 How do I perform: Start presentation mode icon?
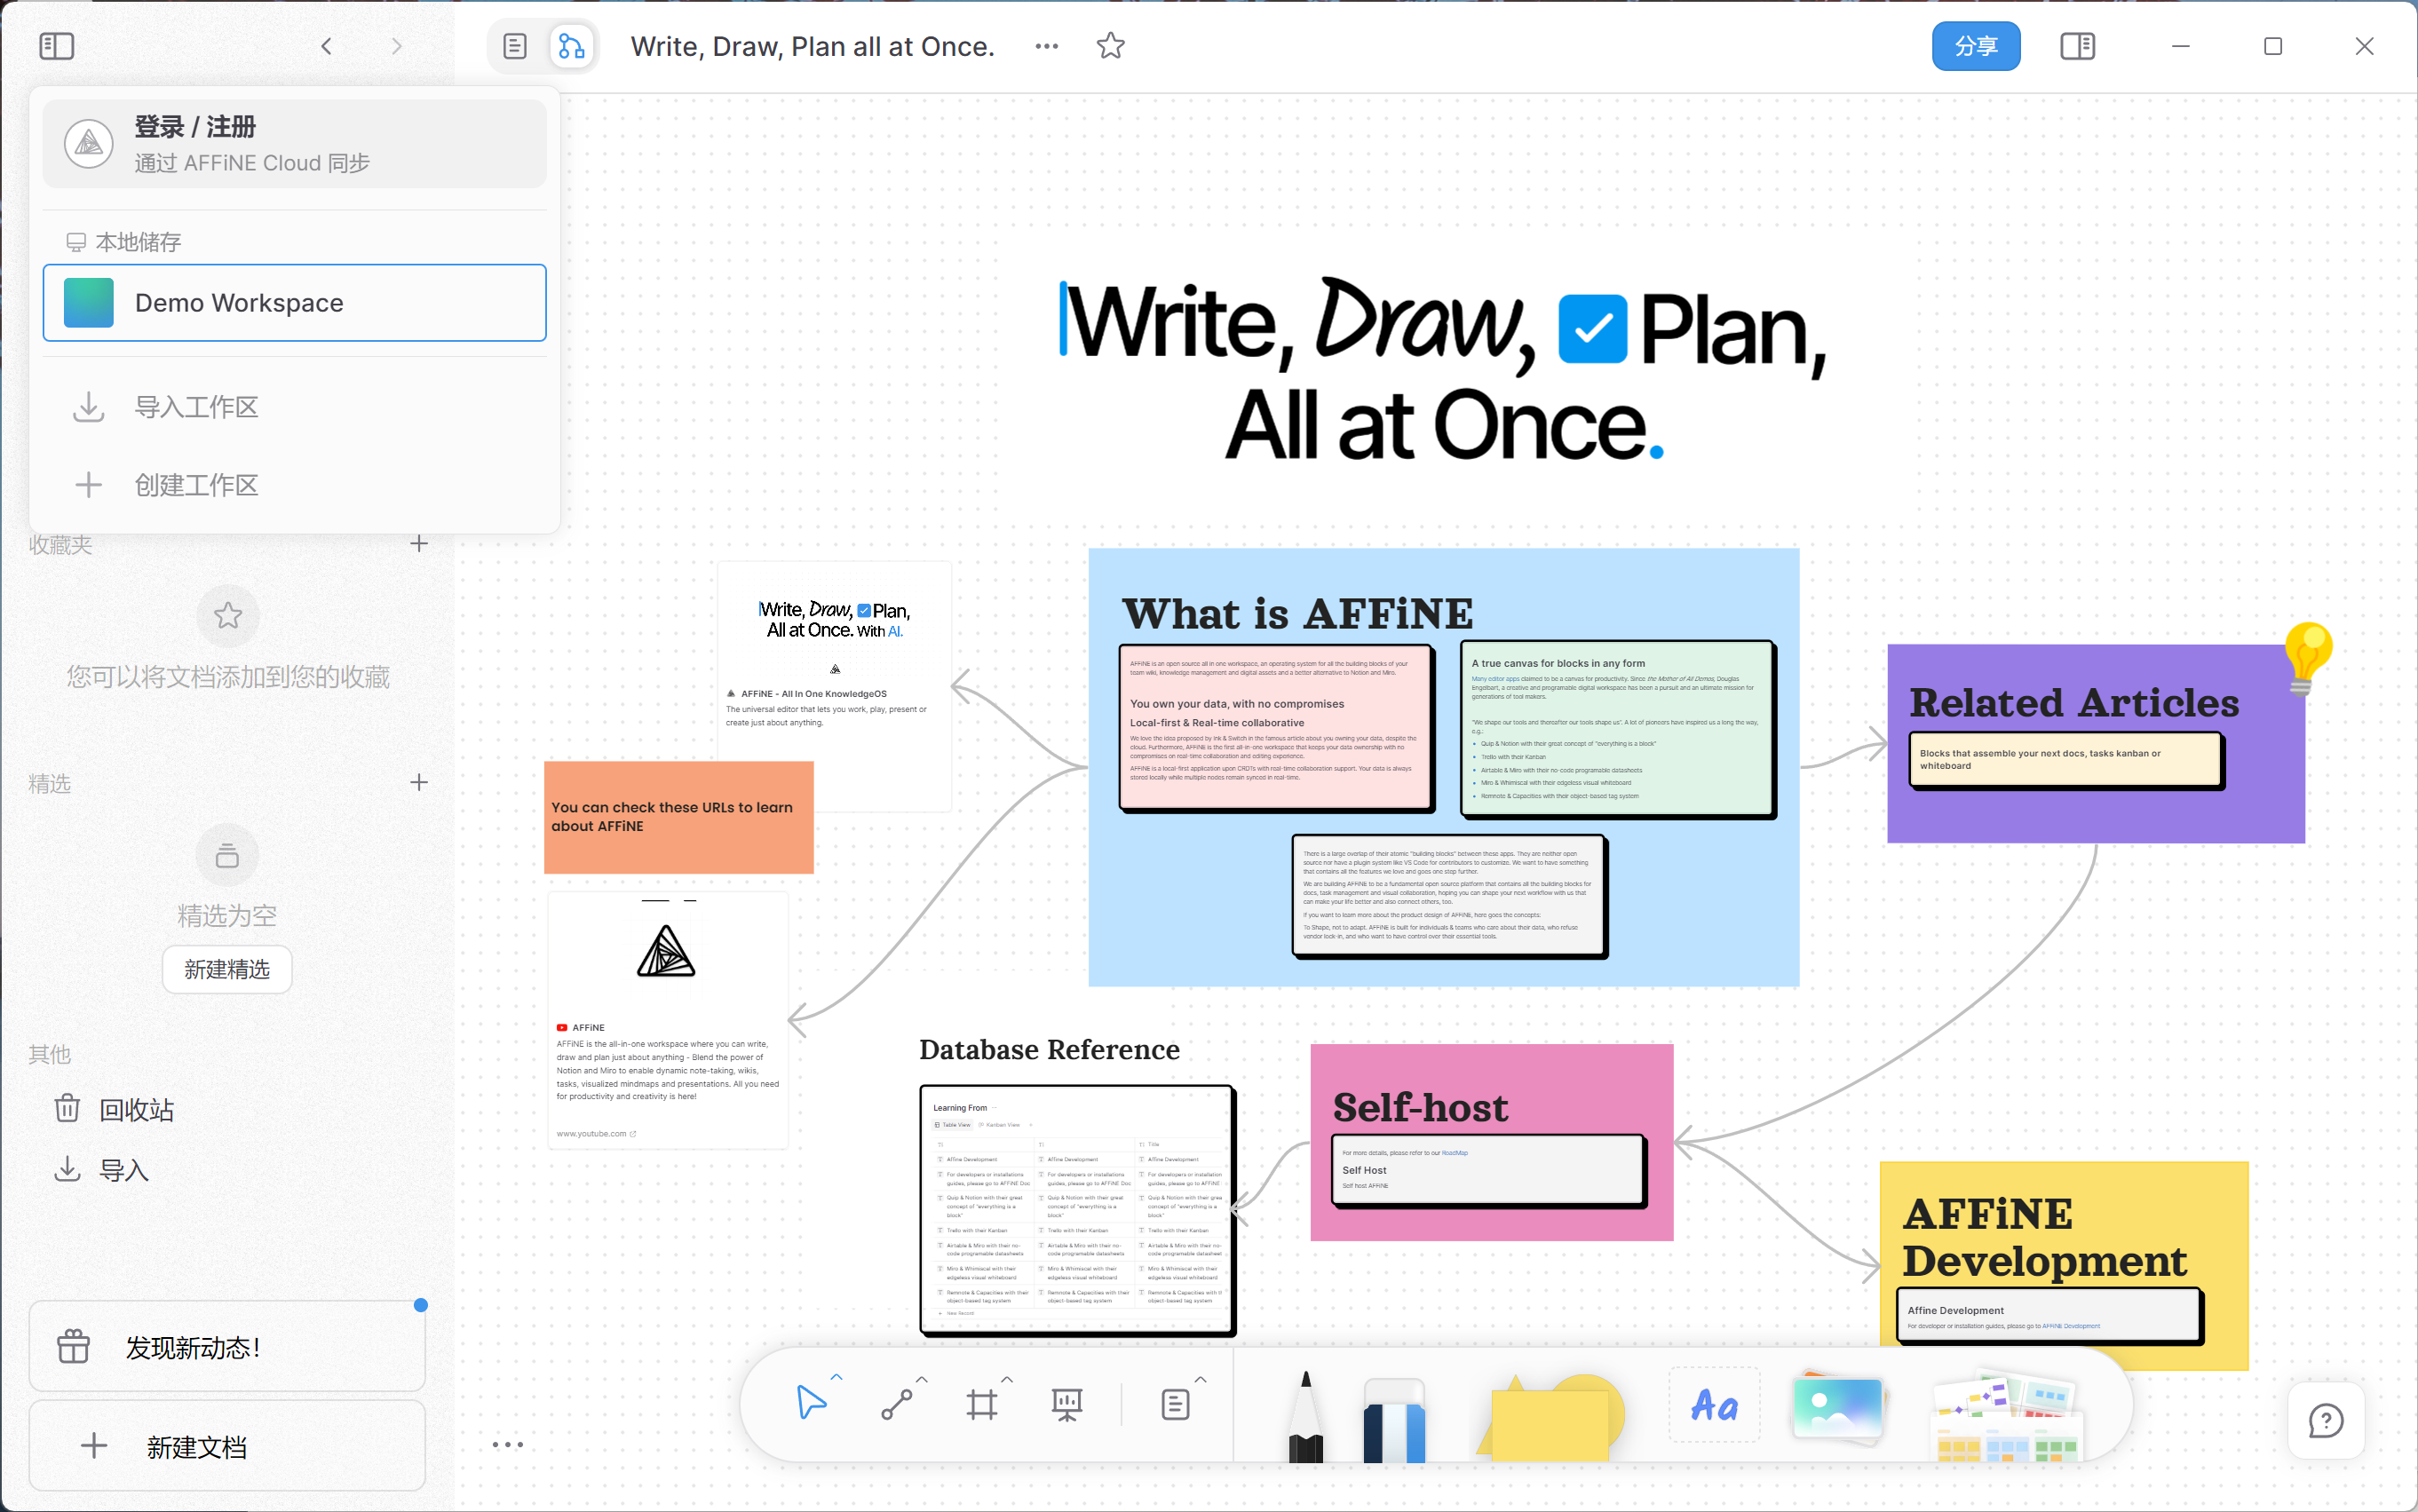1067,1404
